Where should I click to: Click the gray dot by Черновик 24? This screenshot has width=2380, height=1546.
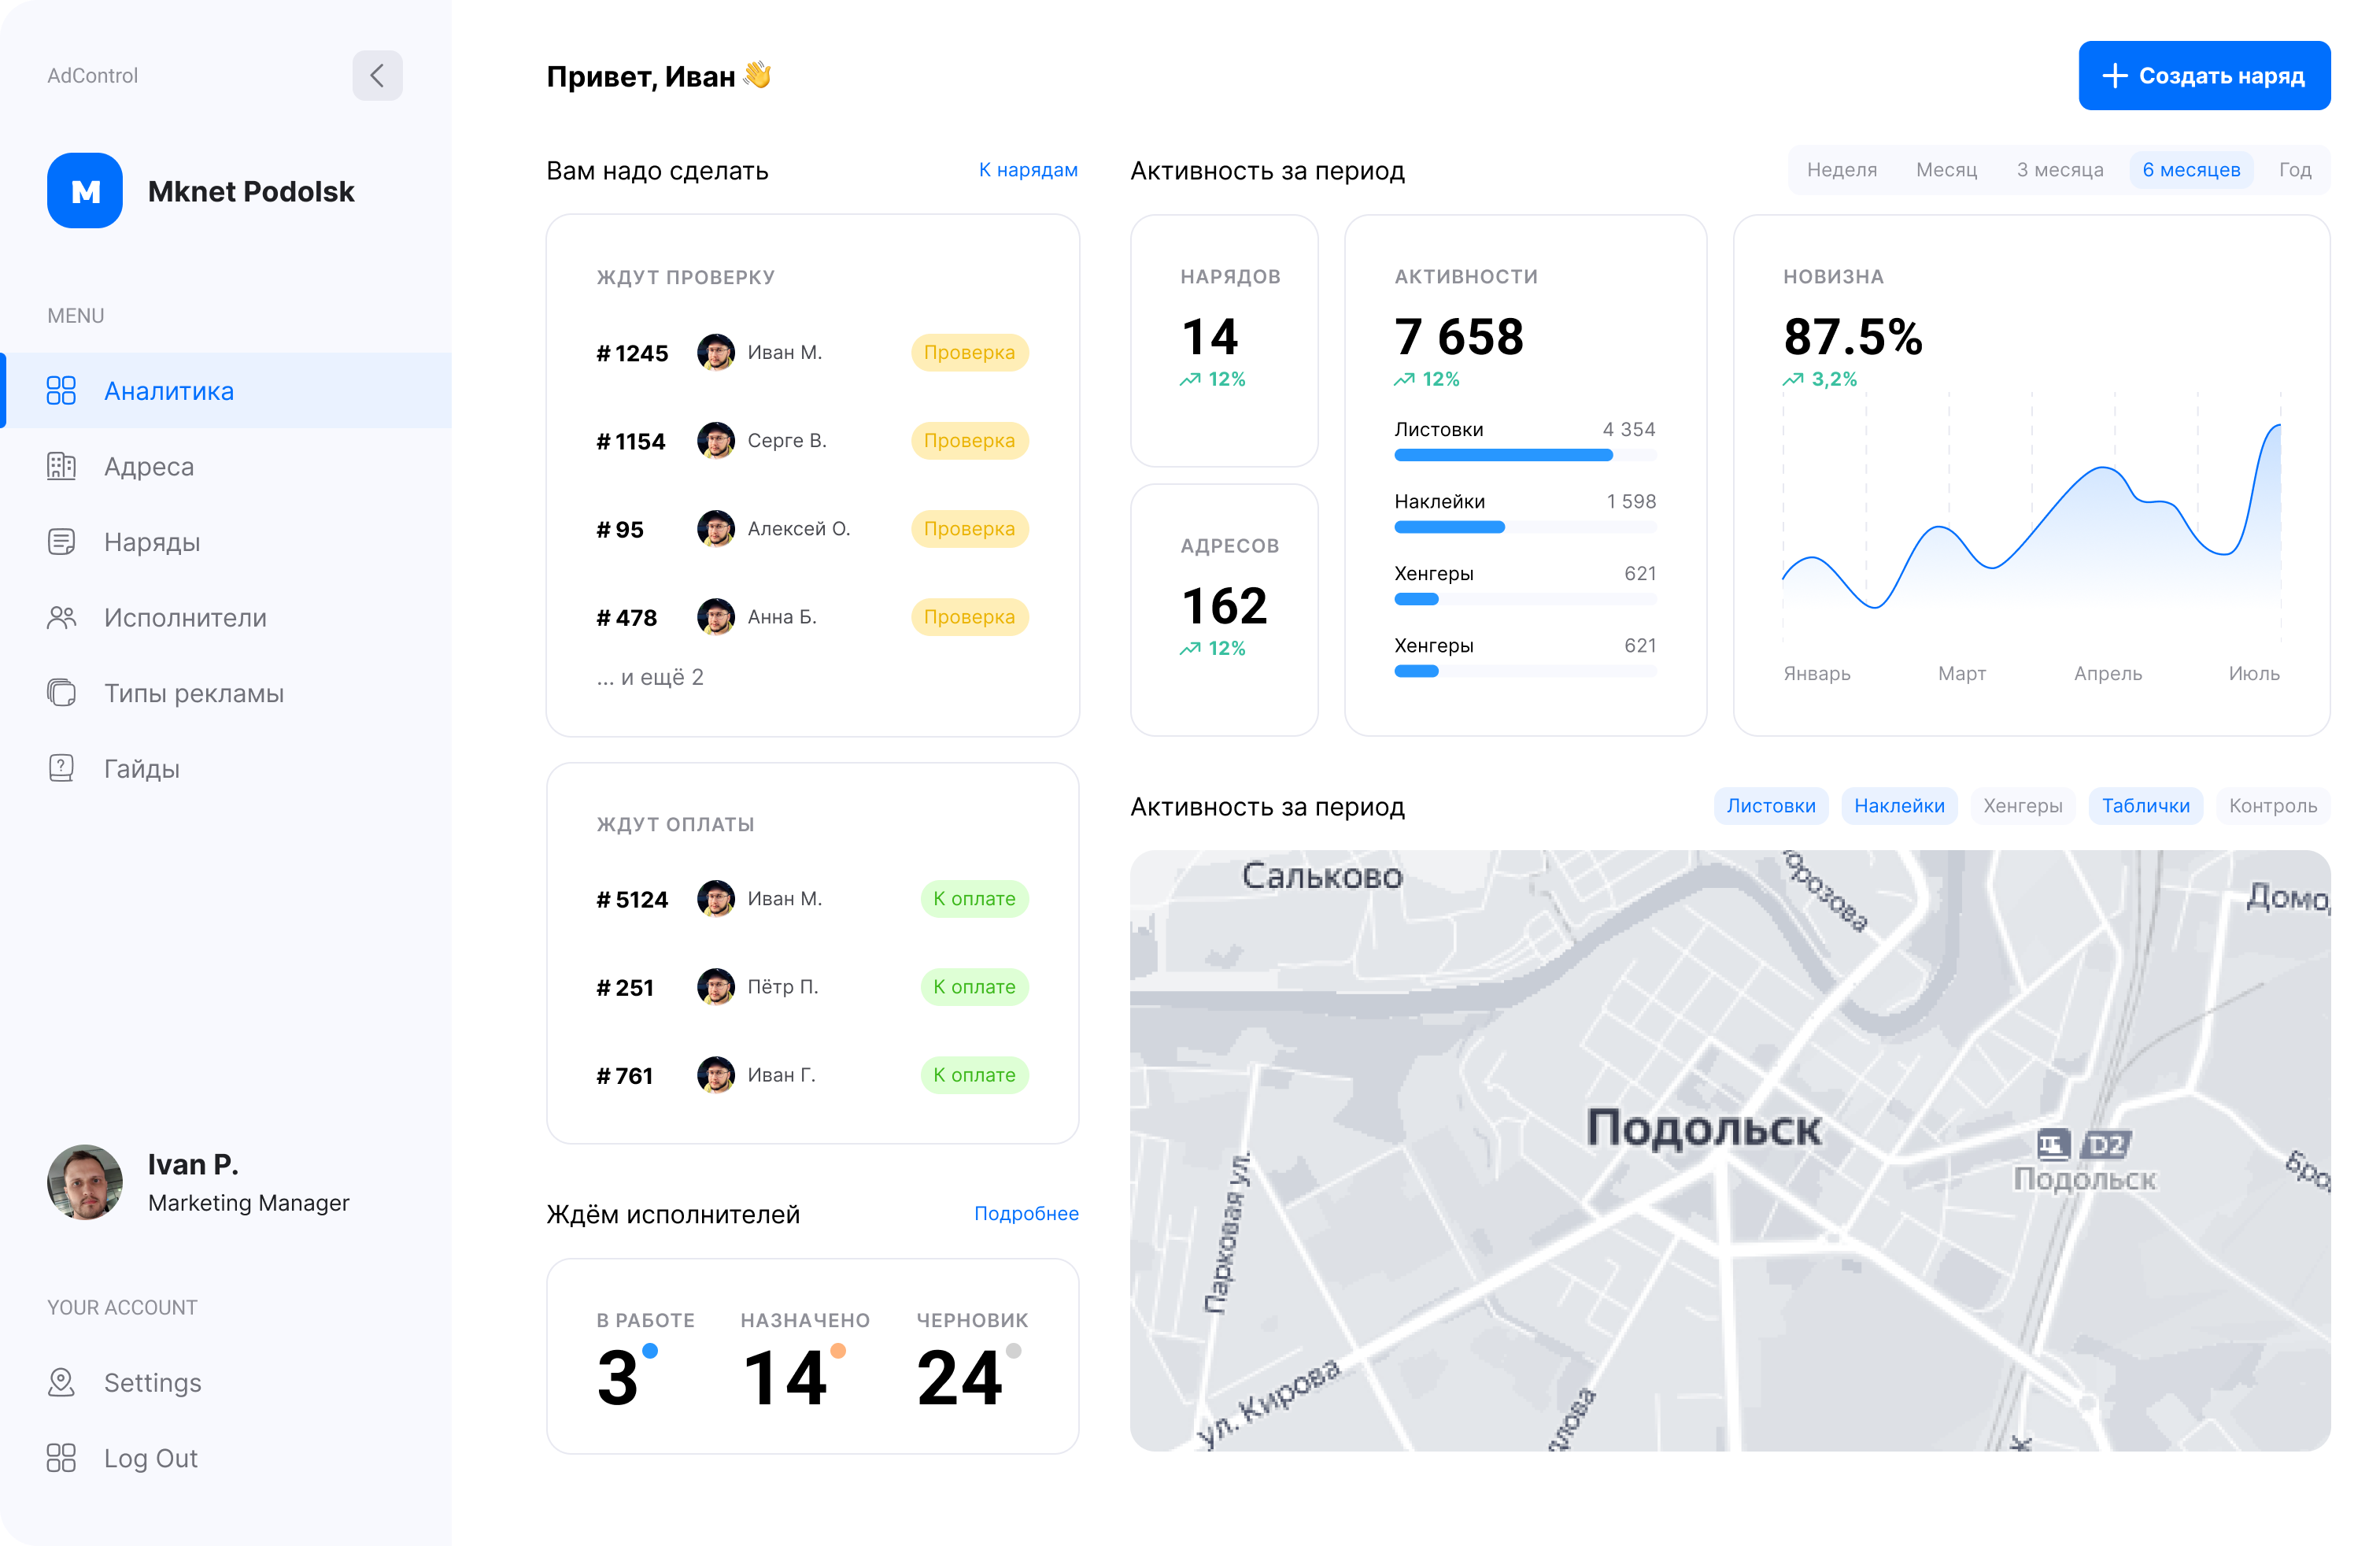(x=1013, y=1350)
